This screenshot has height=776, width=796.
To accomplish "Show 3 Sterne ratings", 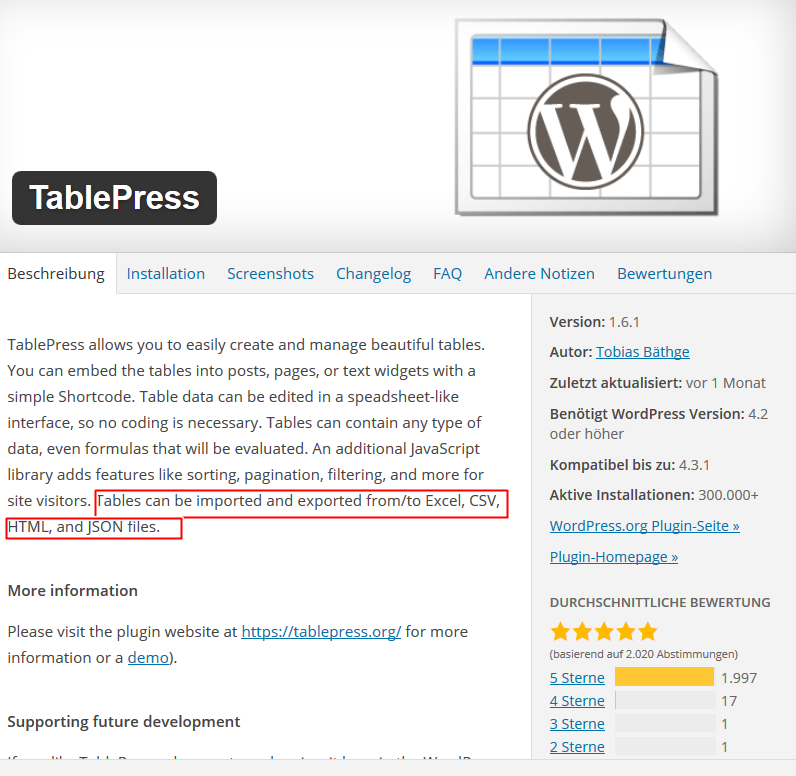I will click(x=577, y=724).
